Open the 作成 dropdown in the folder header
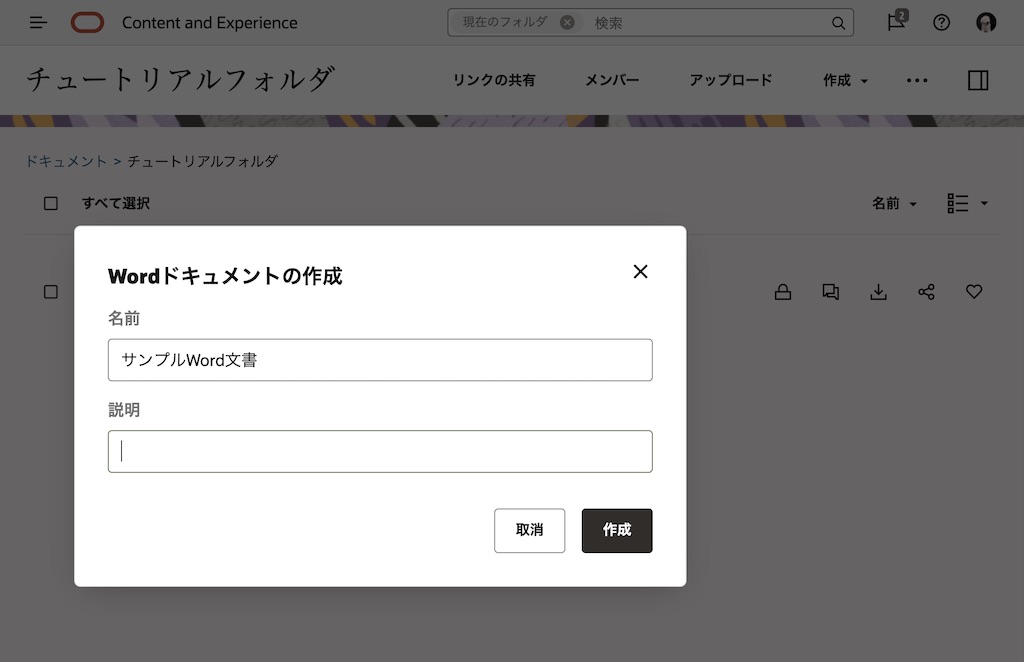This screenshot has height=662, width=1024. click(x=844, y=80)
